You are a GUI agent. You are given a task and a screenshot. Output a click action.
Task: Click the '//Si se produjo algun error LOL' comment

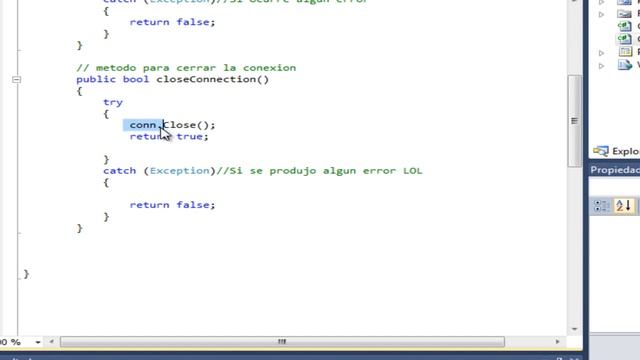pos(319,171)
